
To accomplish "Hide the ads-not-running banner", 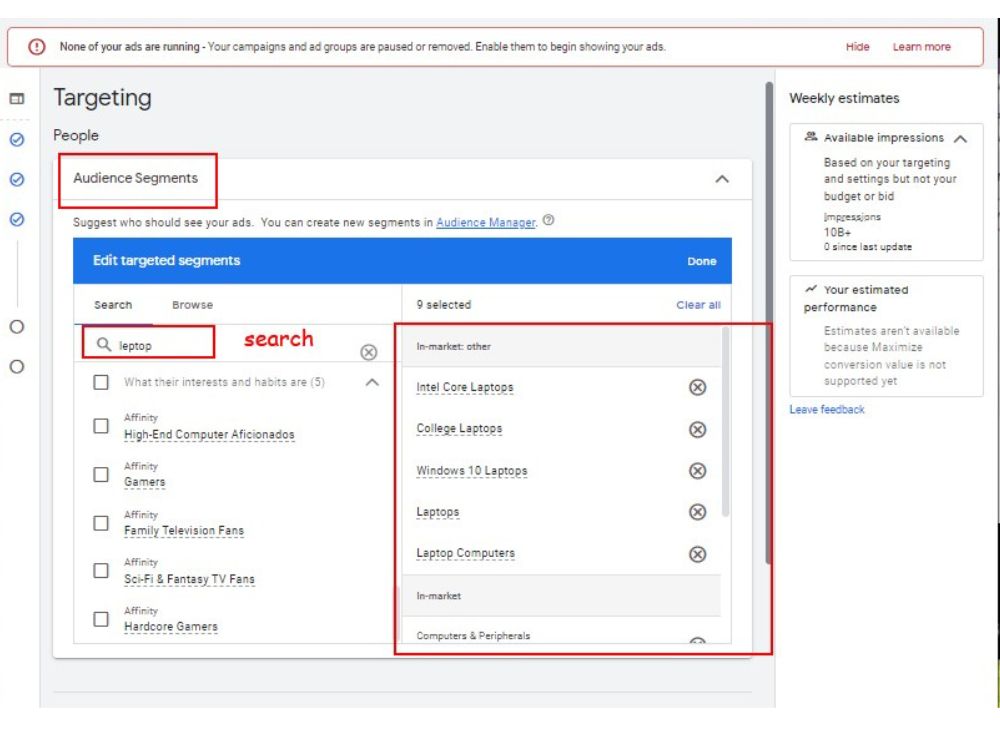I will coord(857,47).
